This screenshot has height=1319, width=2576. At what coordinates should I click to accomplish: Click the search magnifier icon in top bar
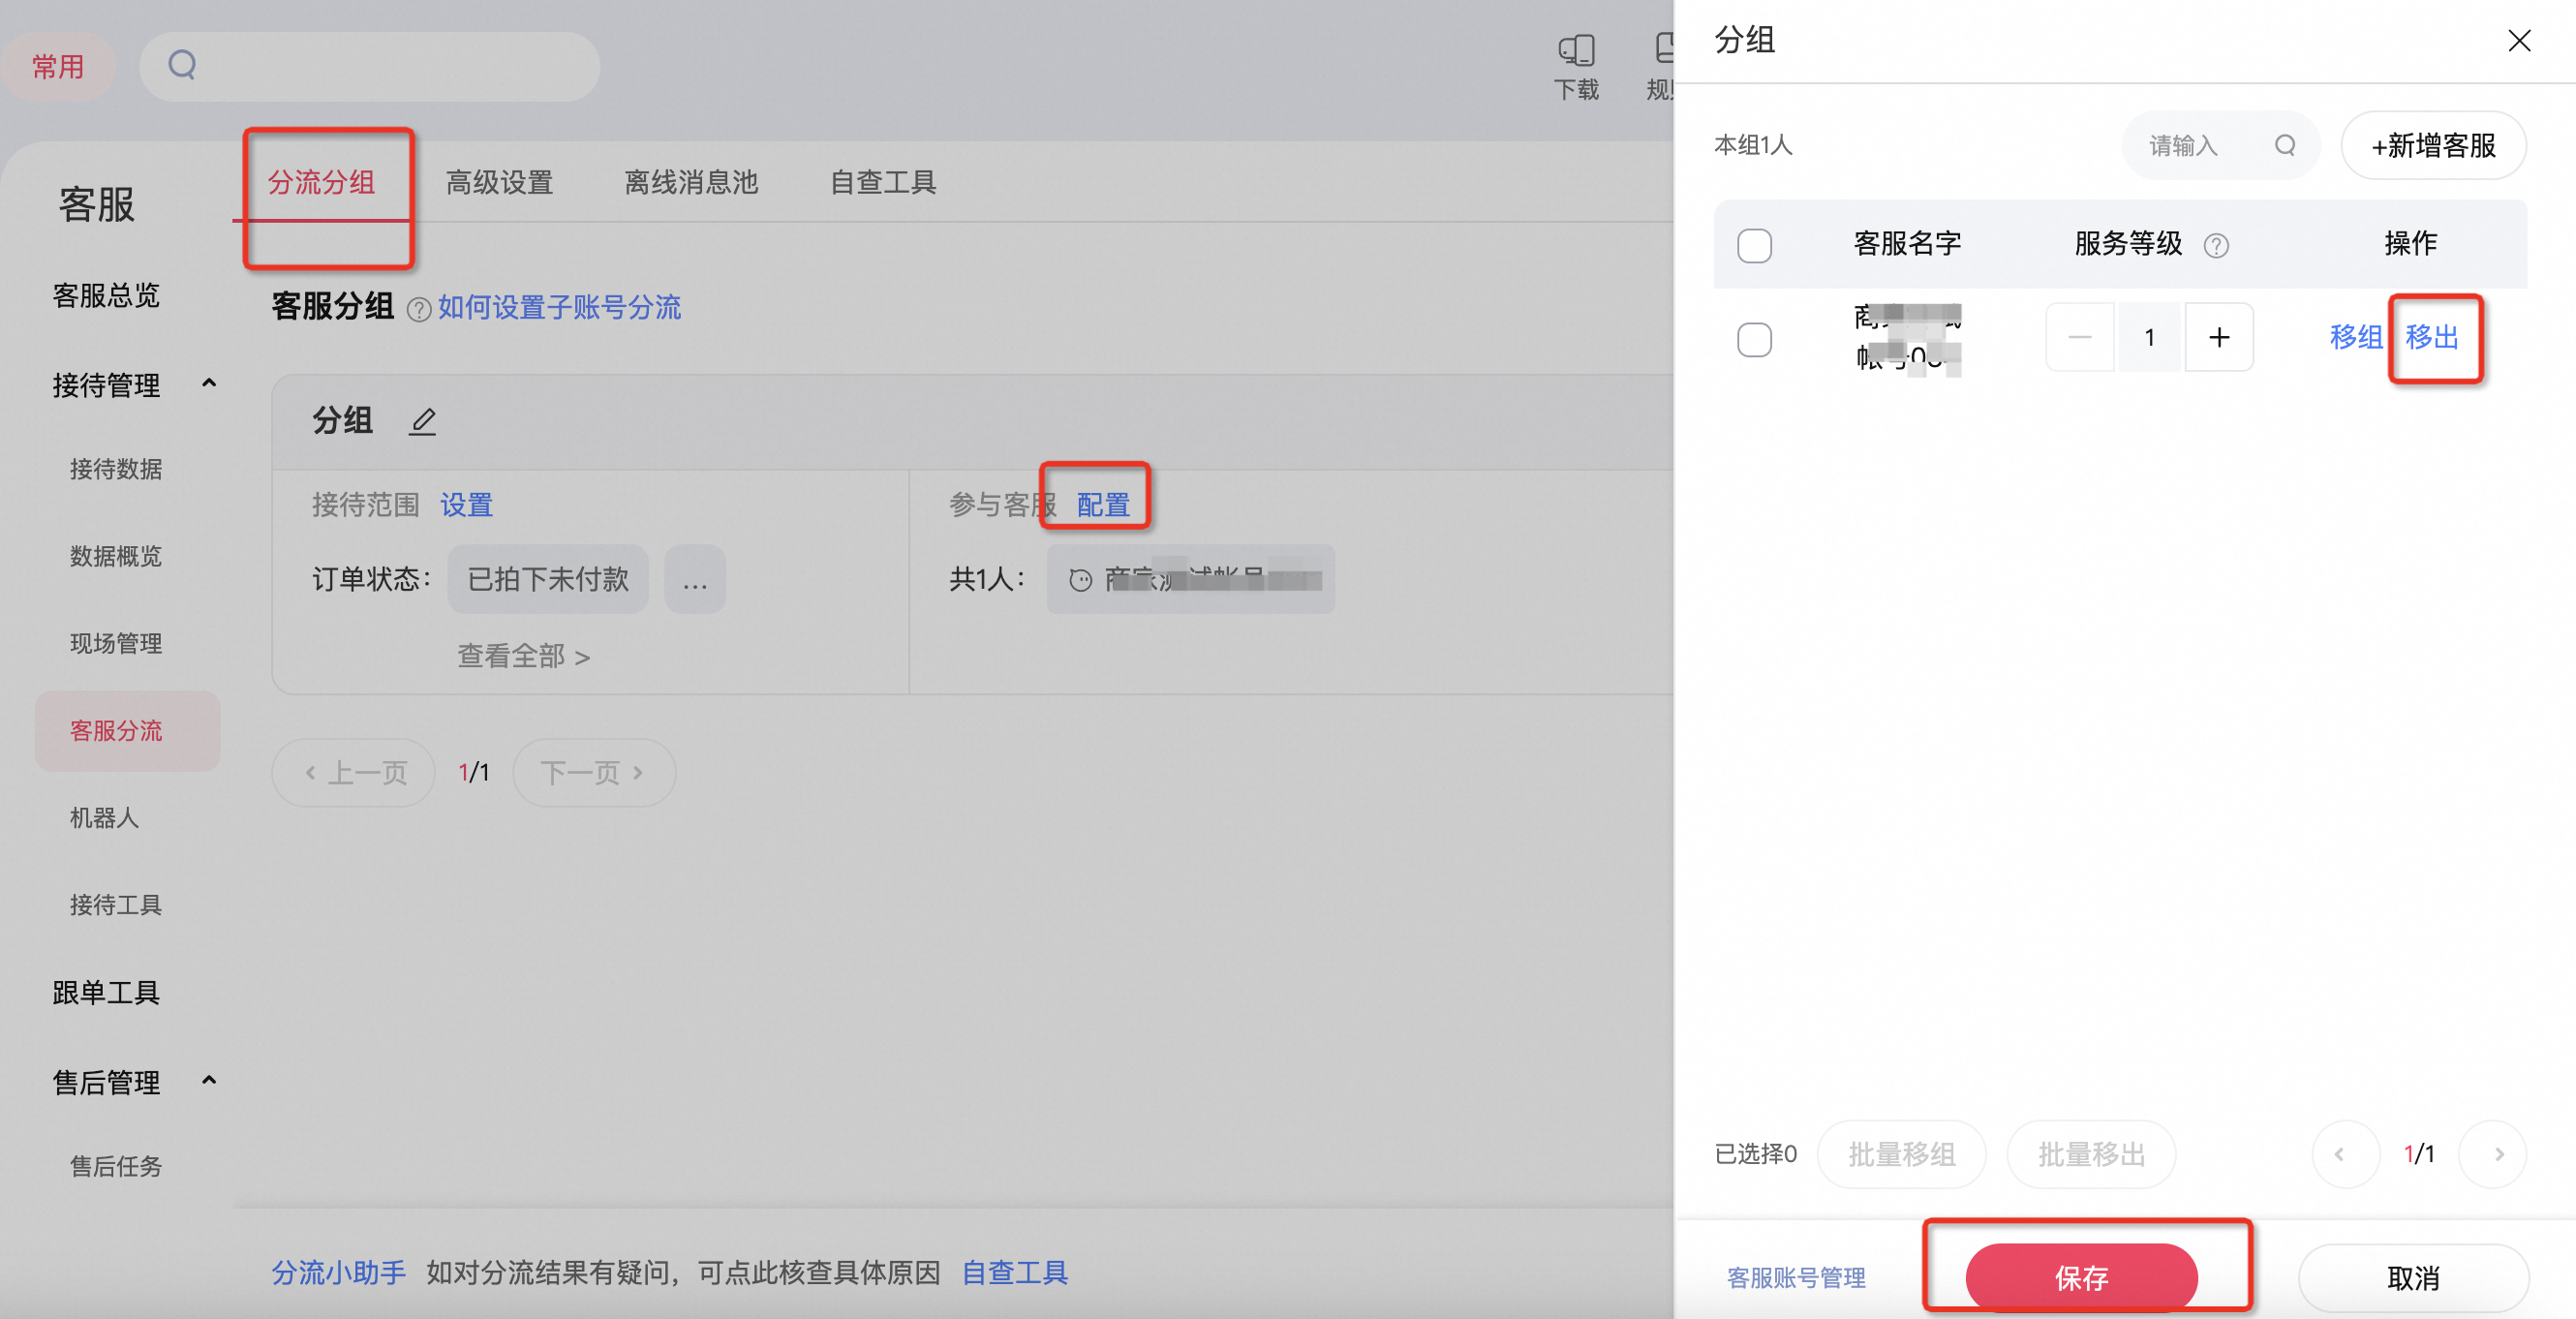(182, 66)
